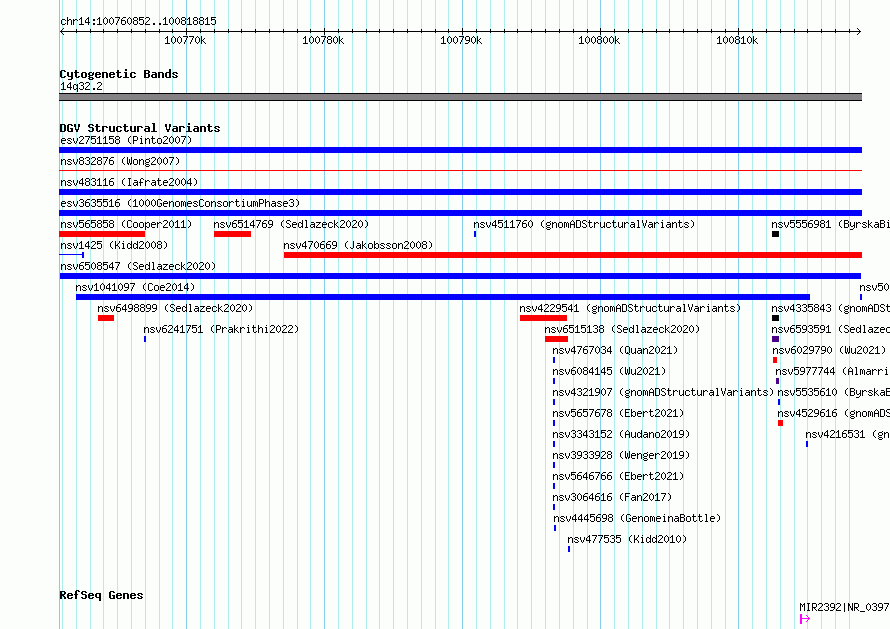Screen dimensions: 890x629
Task: Click the nsv6593591 variant label
Action: point(830,329)
